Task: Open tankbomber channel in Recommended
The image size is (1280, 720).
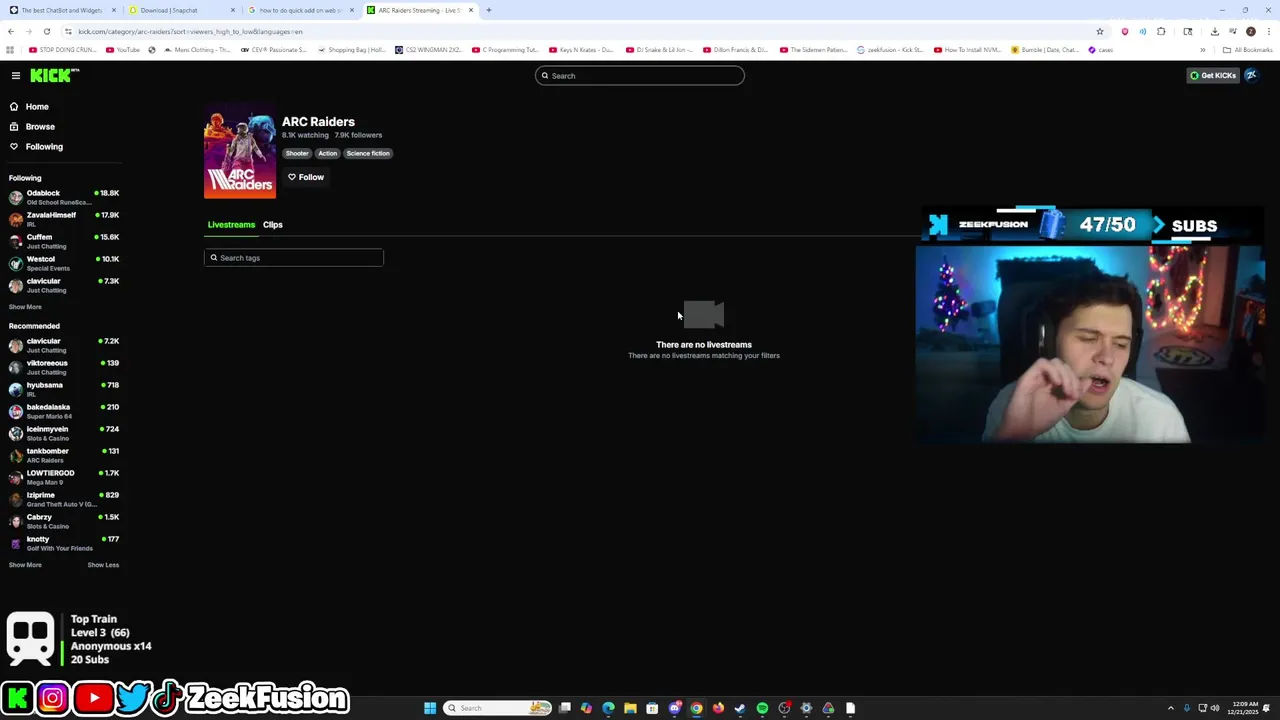Action: [x=64, y=455]
